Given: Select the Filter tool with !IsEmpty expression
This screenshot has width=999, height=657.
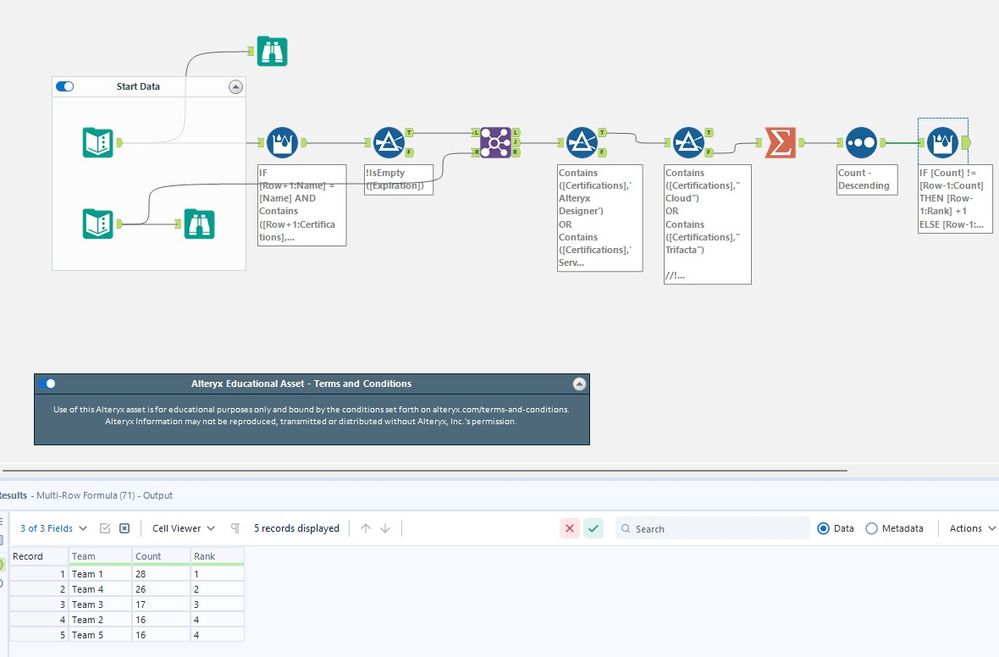Looking at the screenshot, I should (389, 142).
